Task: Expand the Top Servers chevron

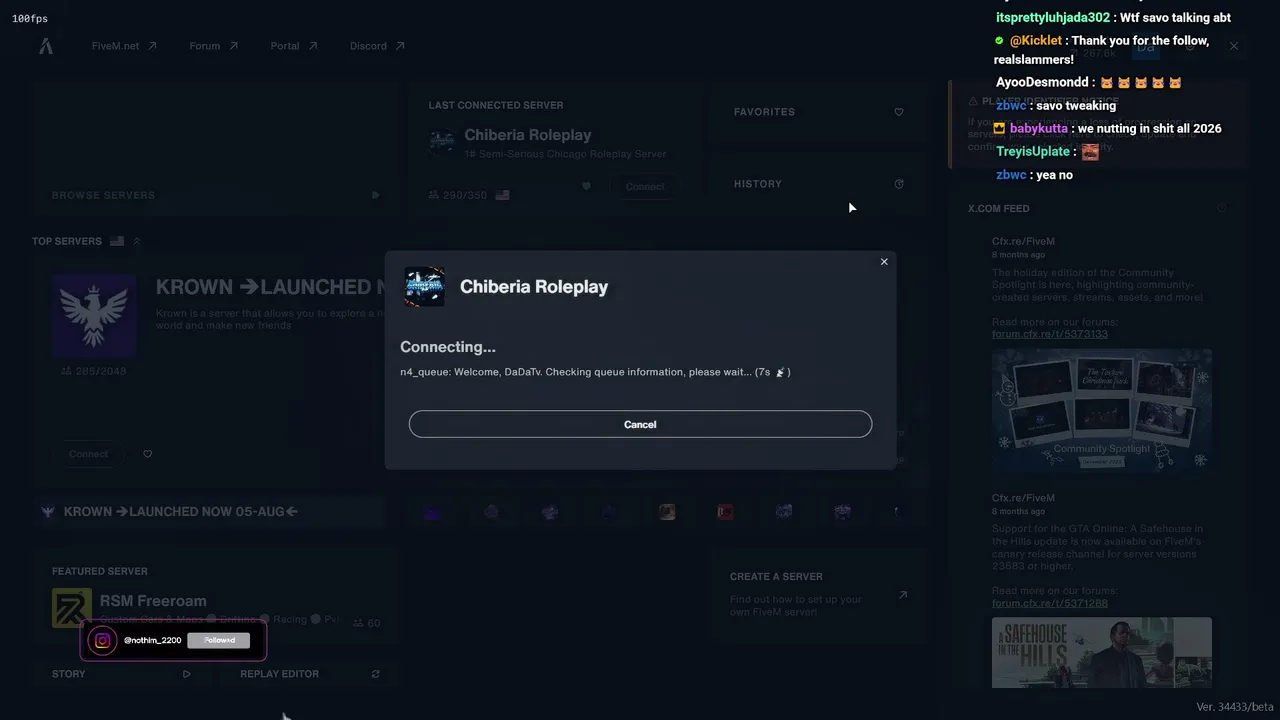Action: pyautogui.click(x=137, y=241)
